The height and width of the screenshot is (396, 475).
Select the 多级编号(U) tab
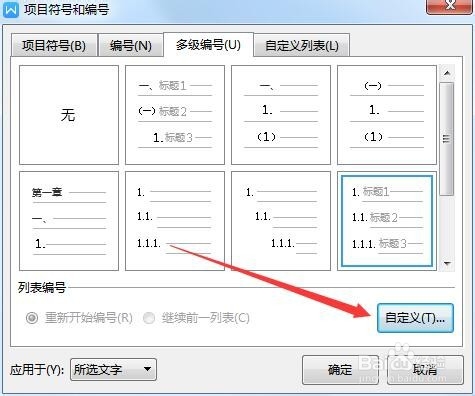tap(208, 44)
